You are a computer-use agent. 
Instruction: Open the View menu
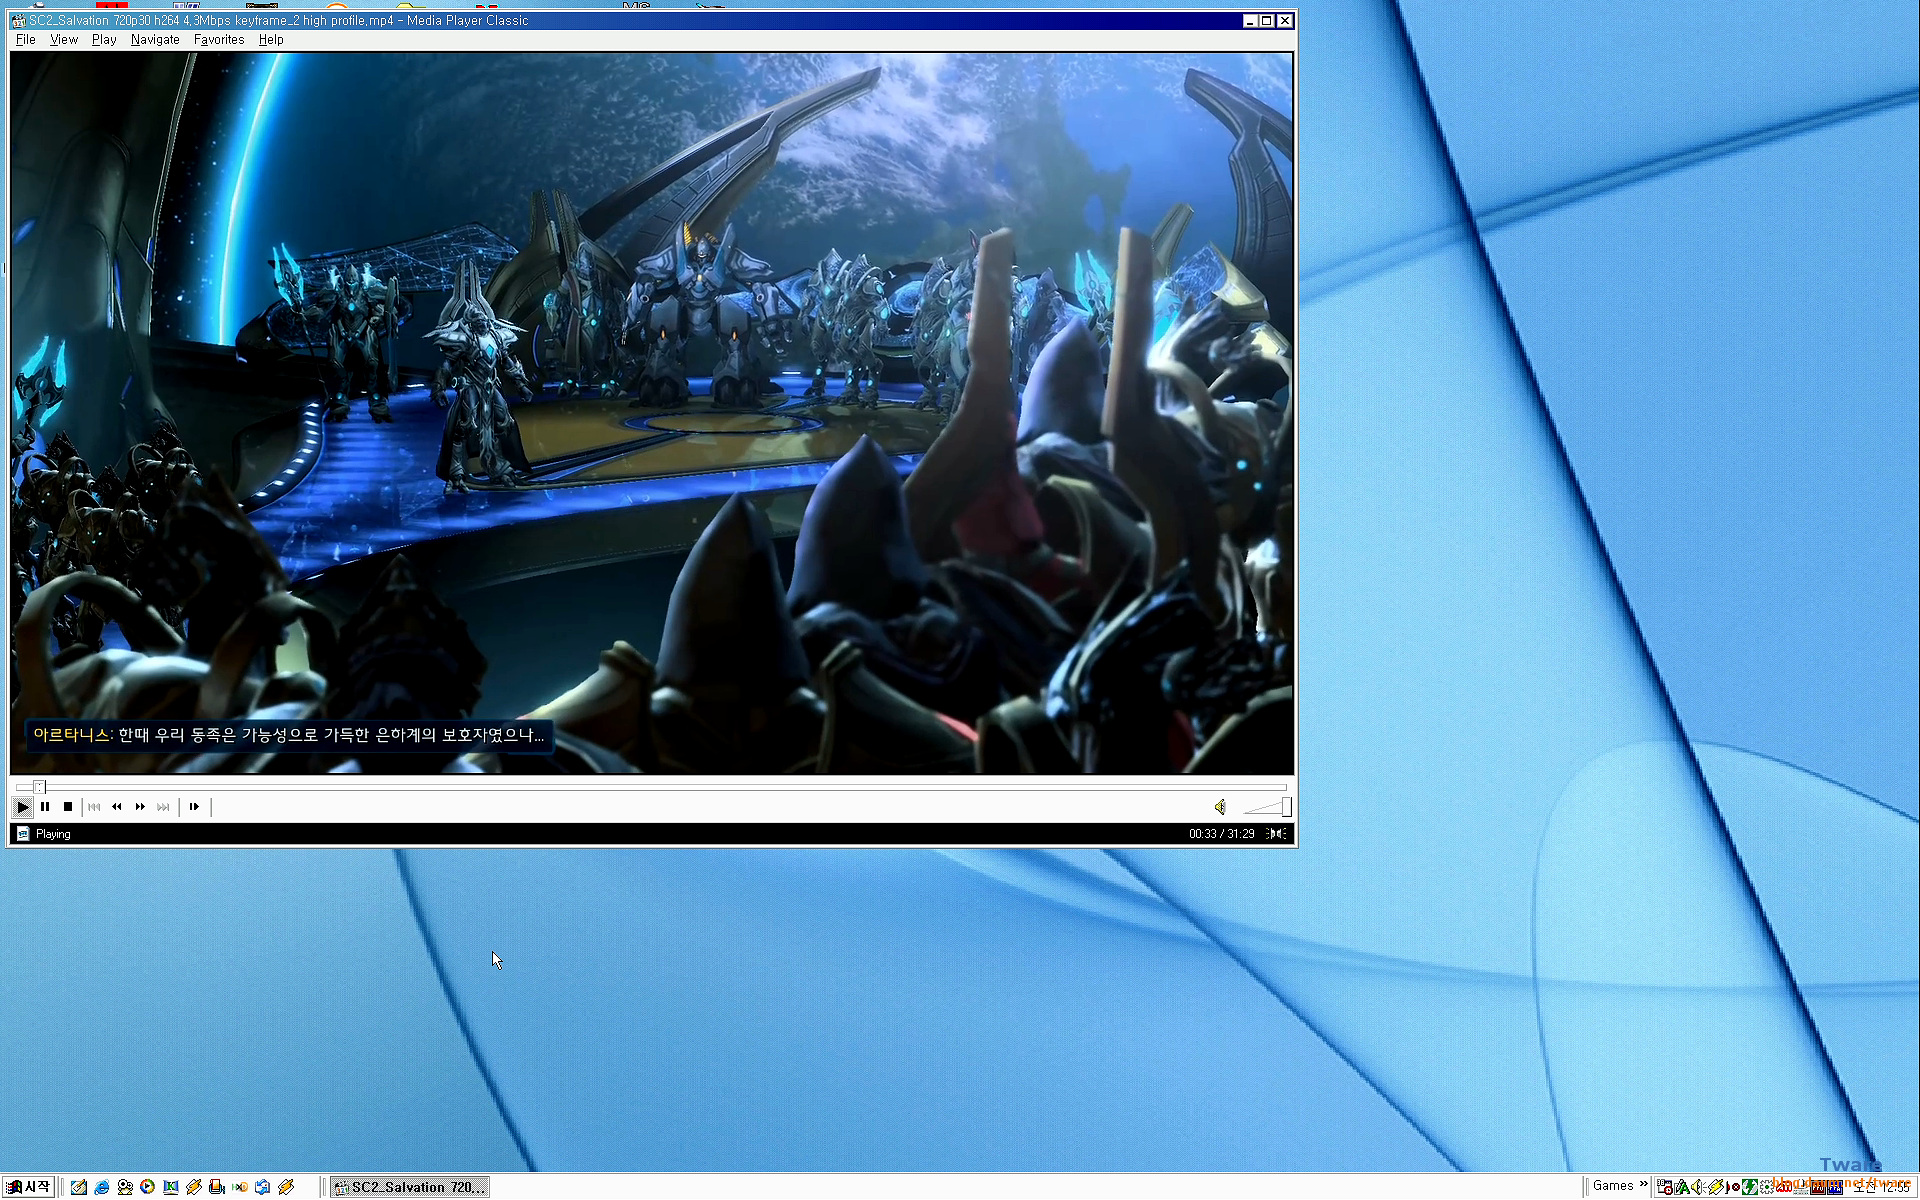coord(64,40)
